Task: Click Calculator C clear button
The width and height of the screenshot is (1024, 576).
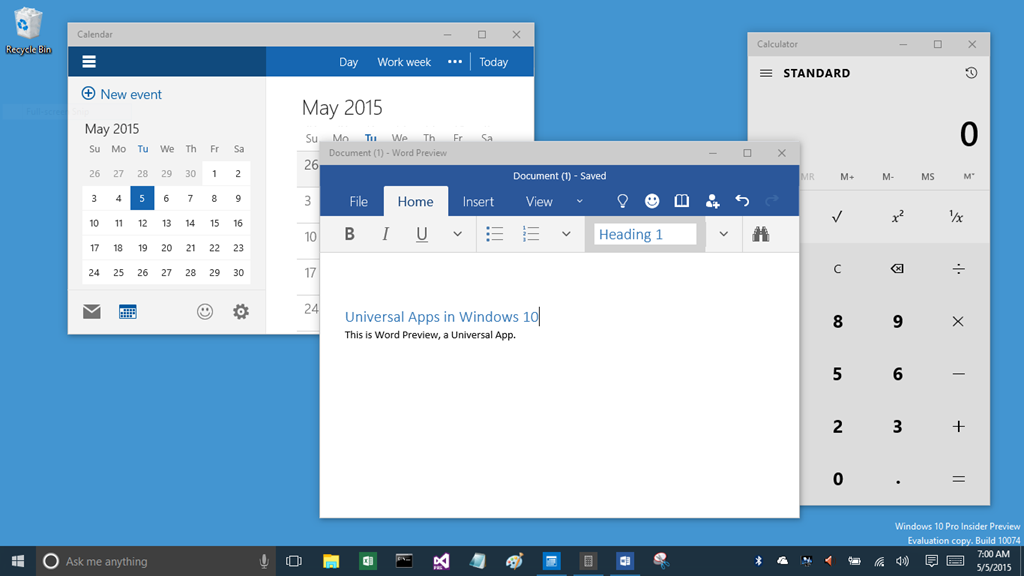Action: click(837, 268)
